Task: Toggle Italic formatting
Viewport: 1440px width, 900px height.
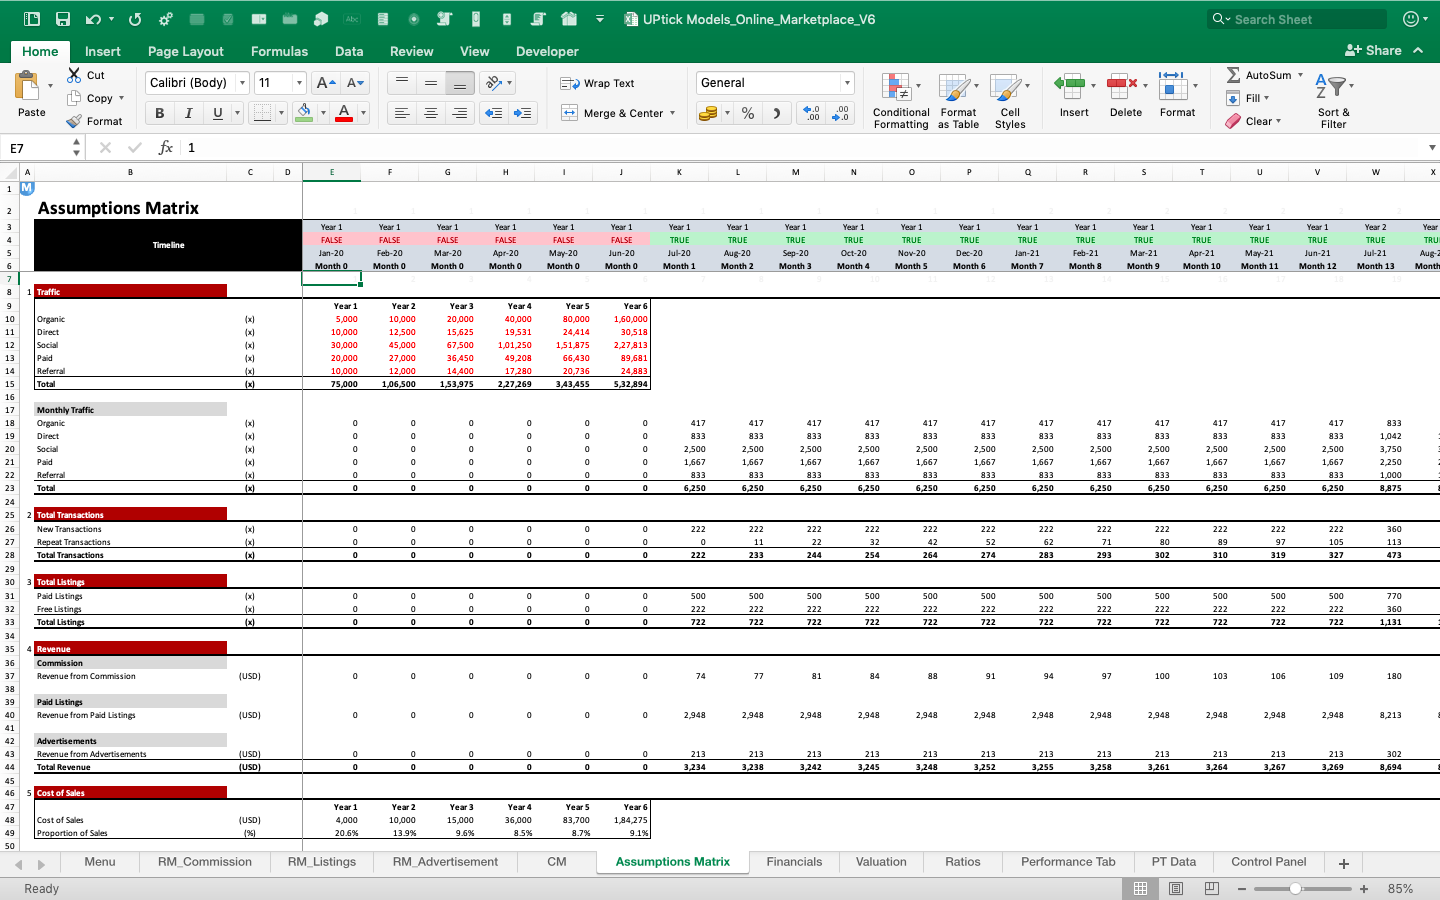Action: pos(189,113)
